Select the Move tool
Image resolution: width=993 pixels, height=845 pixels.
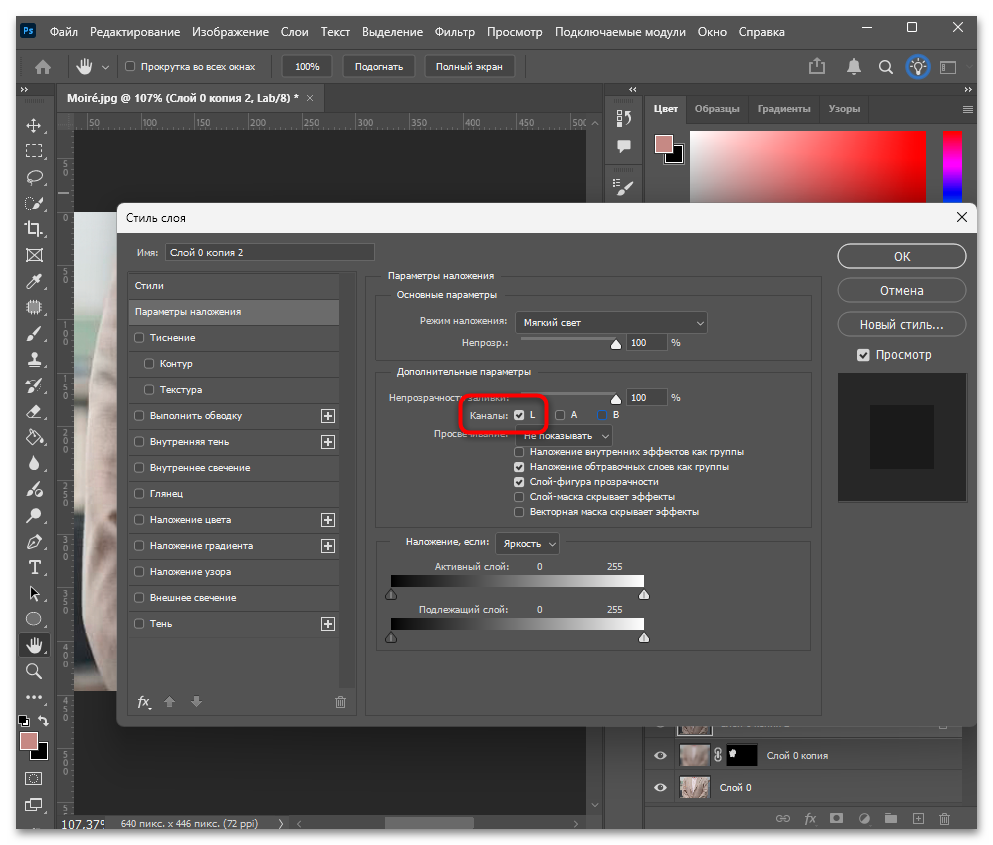pos(34,125)
